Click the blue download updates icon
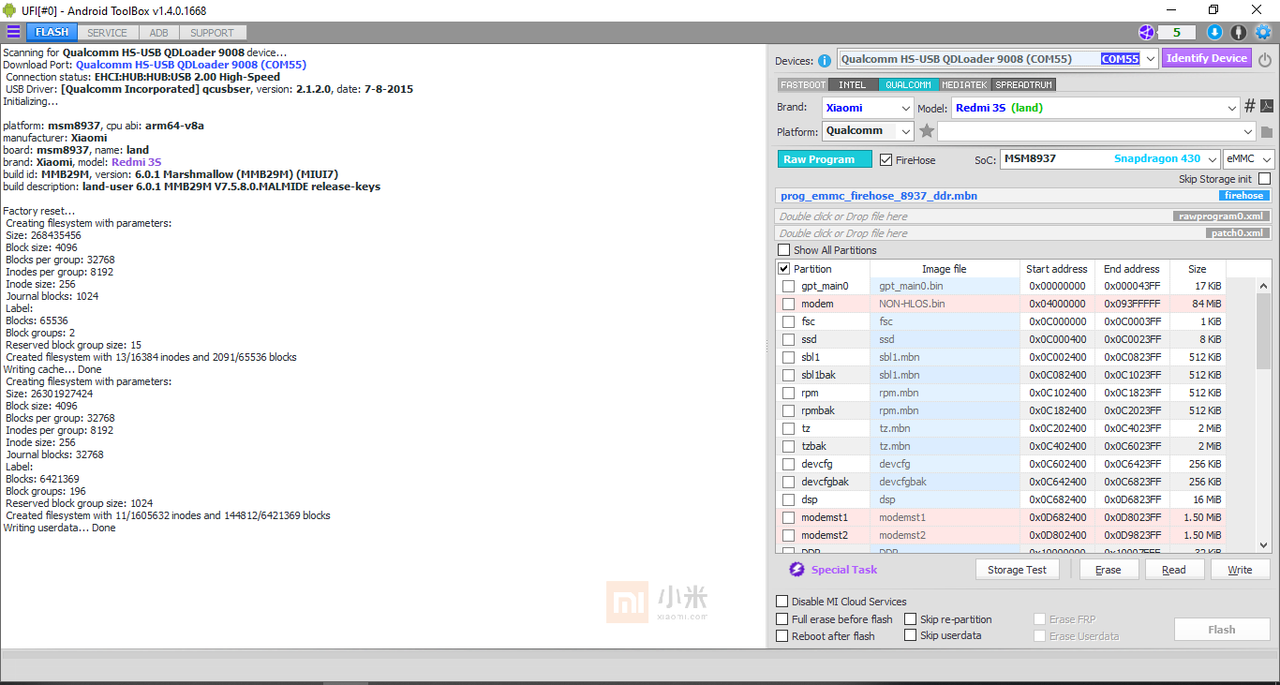 1215,32
